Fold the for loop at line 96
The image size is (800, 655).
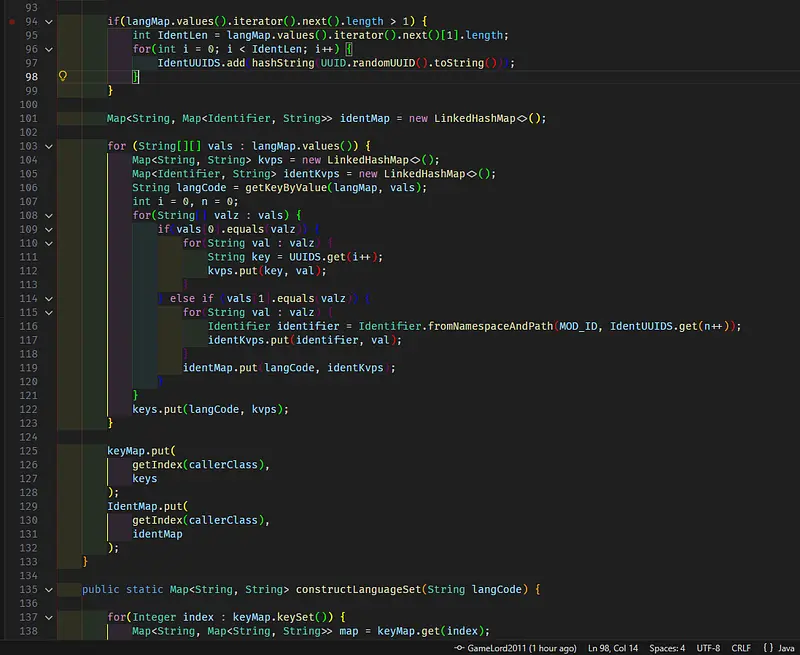(x=51, y=49)
